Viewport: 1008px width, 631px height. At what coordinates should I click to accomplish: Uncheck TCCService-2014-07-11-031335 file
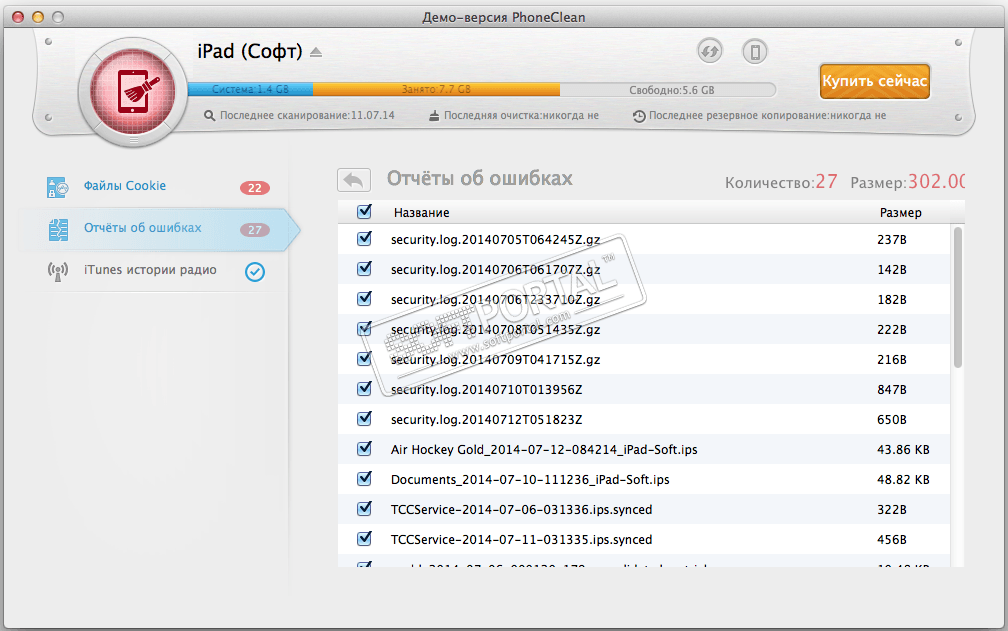[364, 538]
